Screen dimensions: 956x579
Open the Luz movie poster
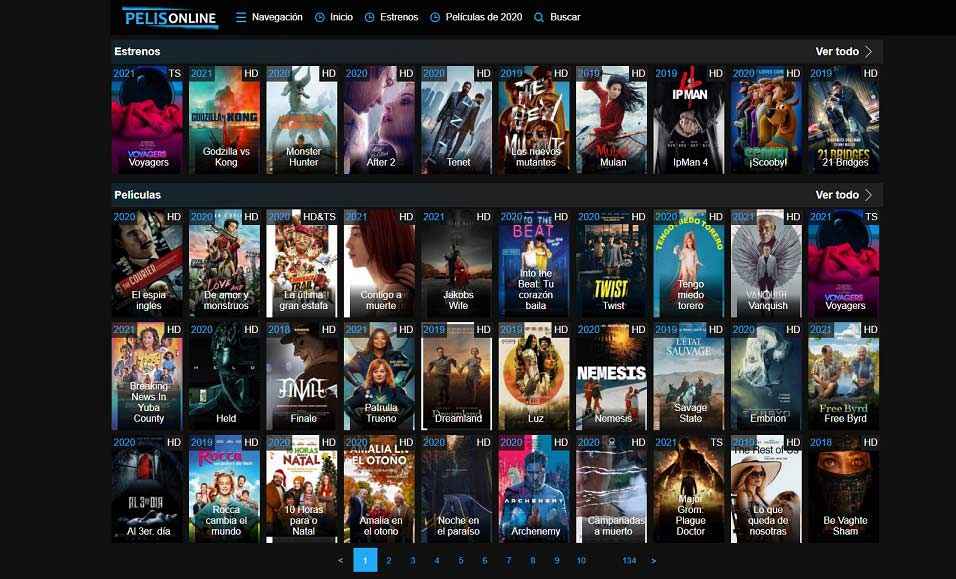[535, 376]
